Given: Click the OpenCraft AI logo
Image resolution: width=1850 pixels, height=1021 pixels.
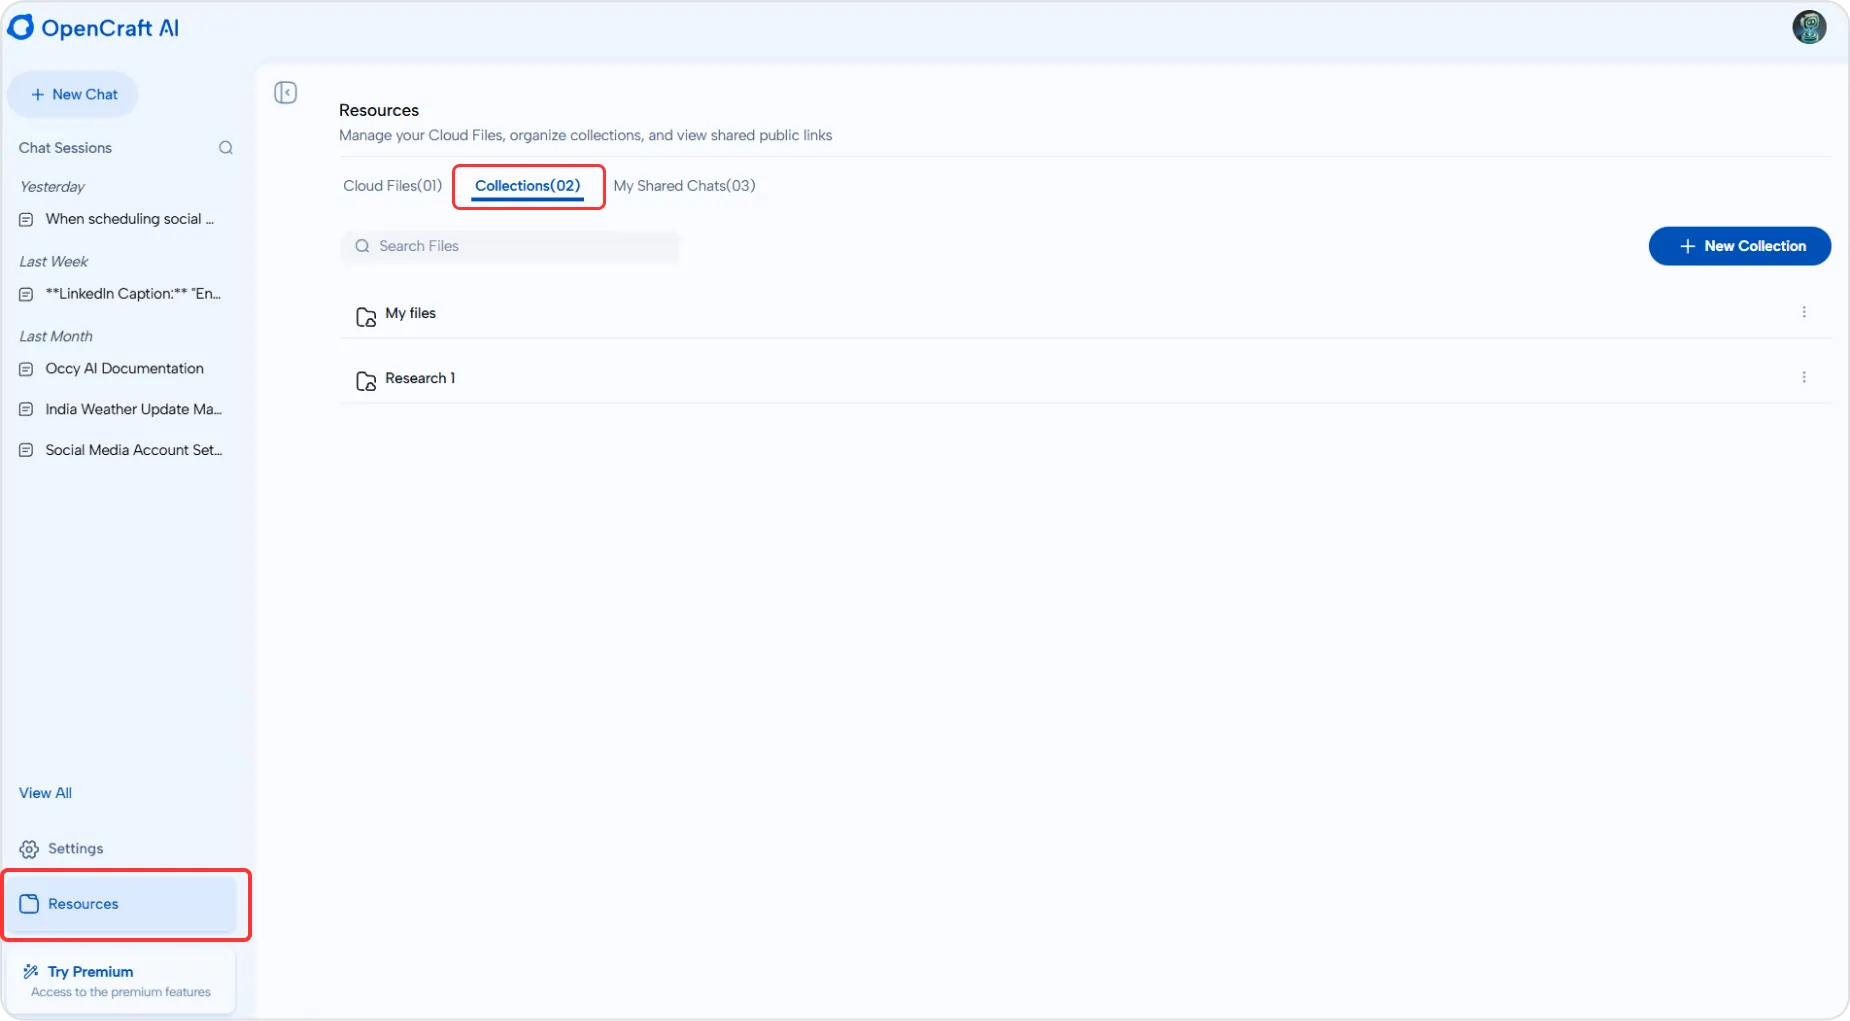Looking at the screenshot, I should [93, 28].
